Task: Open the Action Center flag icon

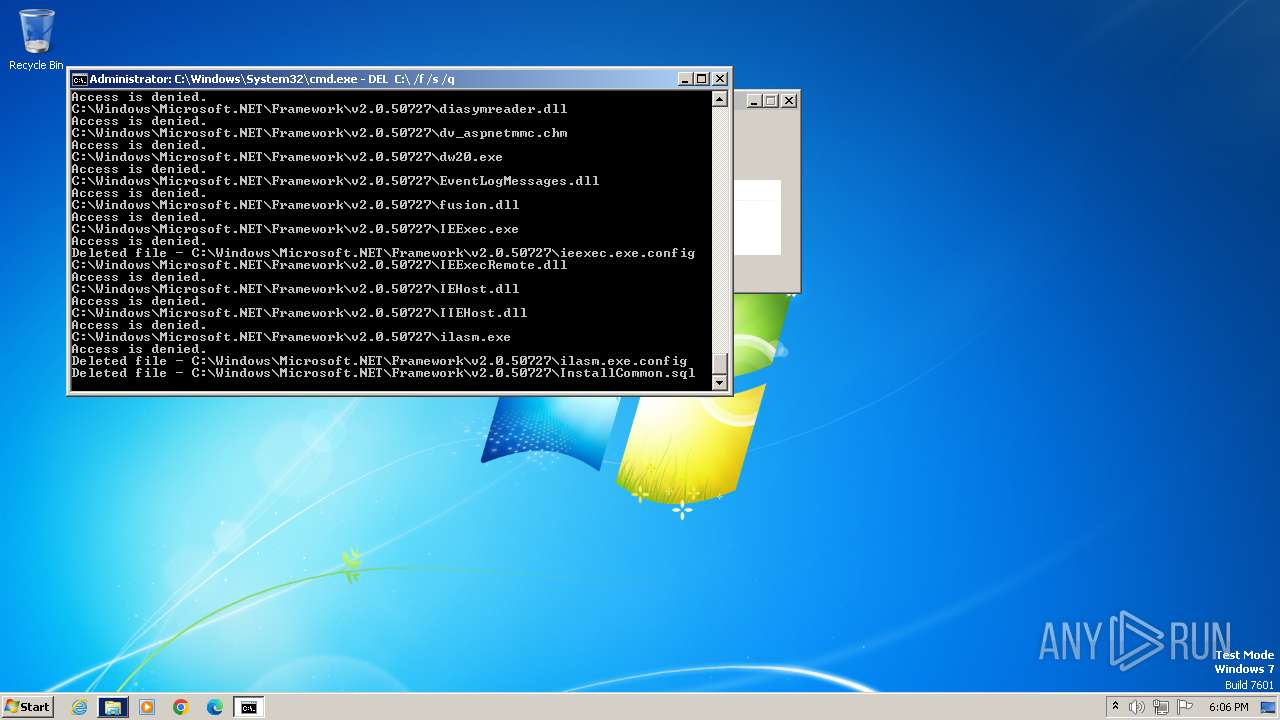Action: (1186, 707)
